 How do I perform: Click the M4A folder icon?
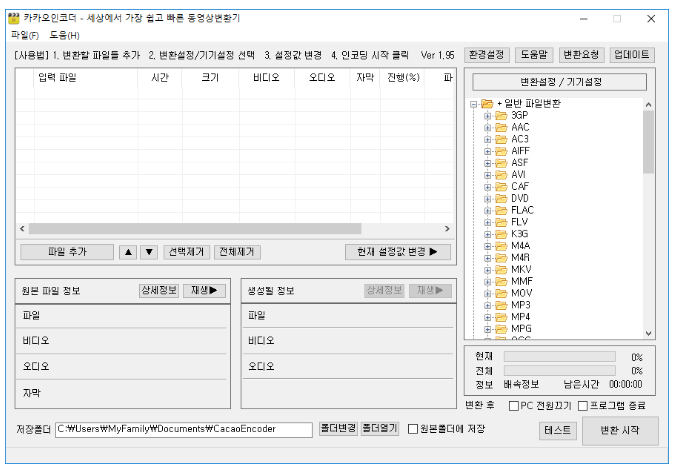coord(501,246)
